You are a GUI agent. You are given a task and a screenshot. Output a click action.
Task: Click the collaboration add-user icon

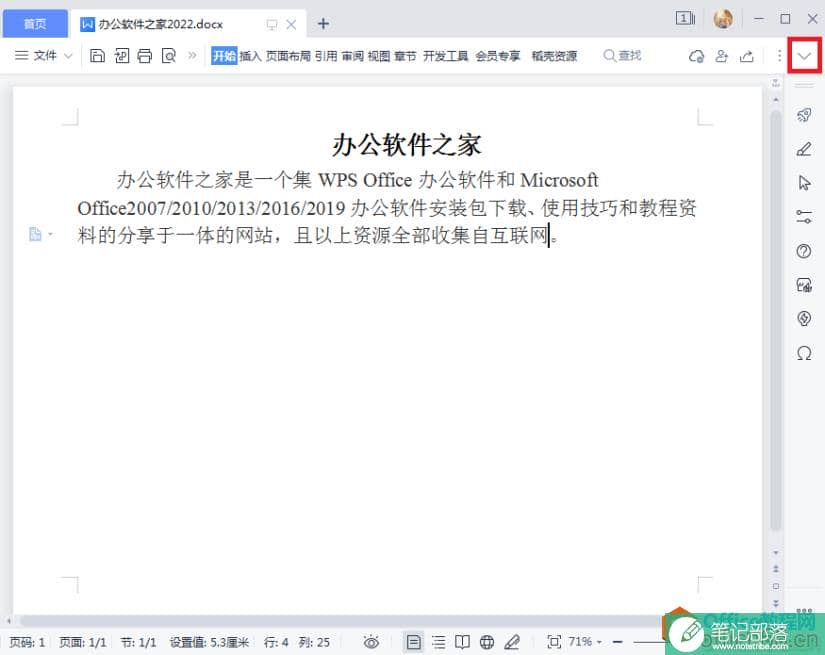click(721, 56)
